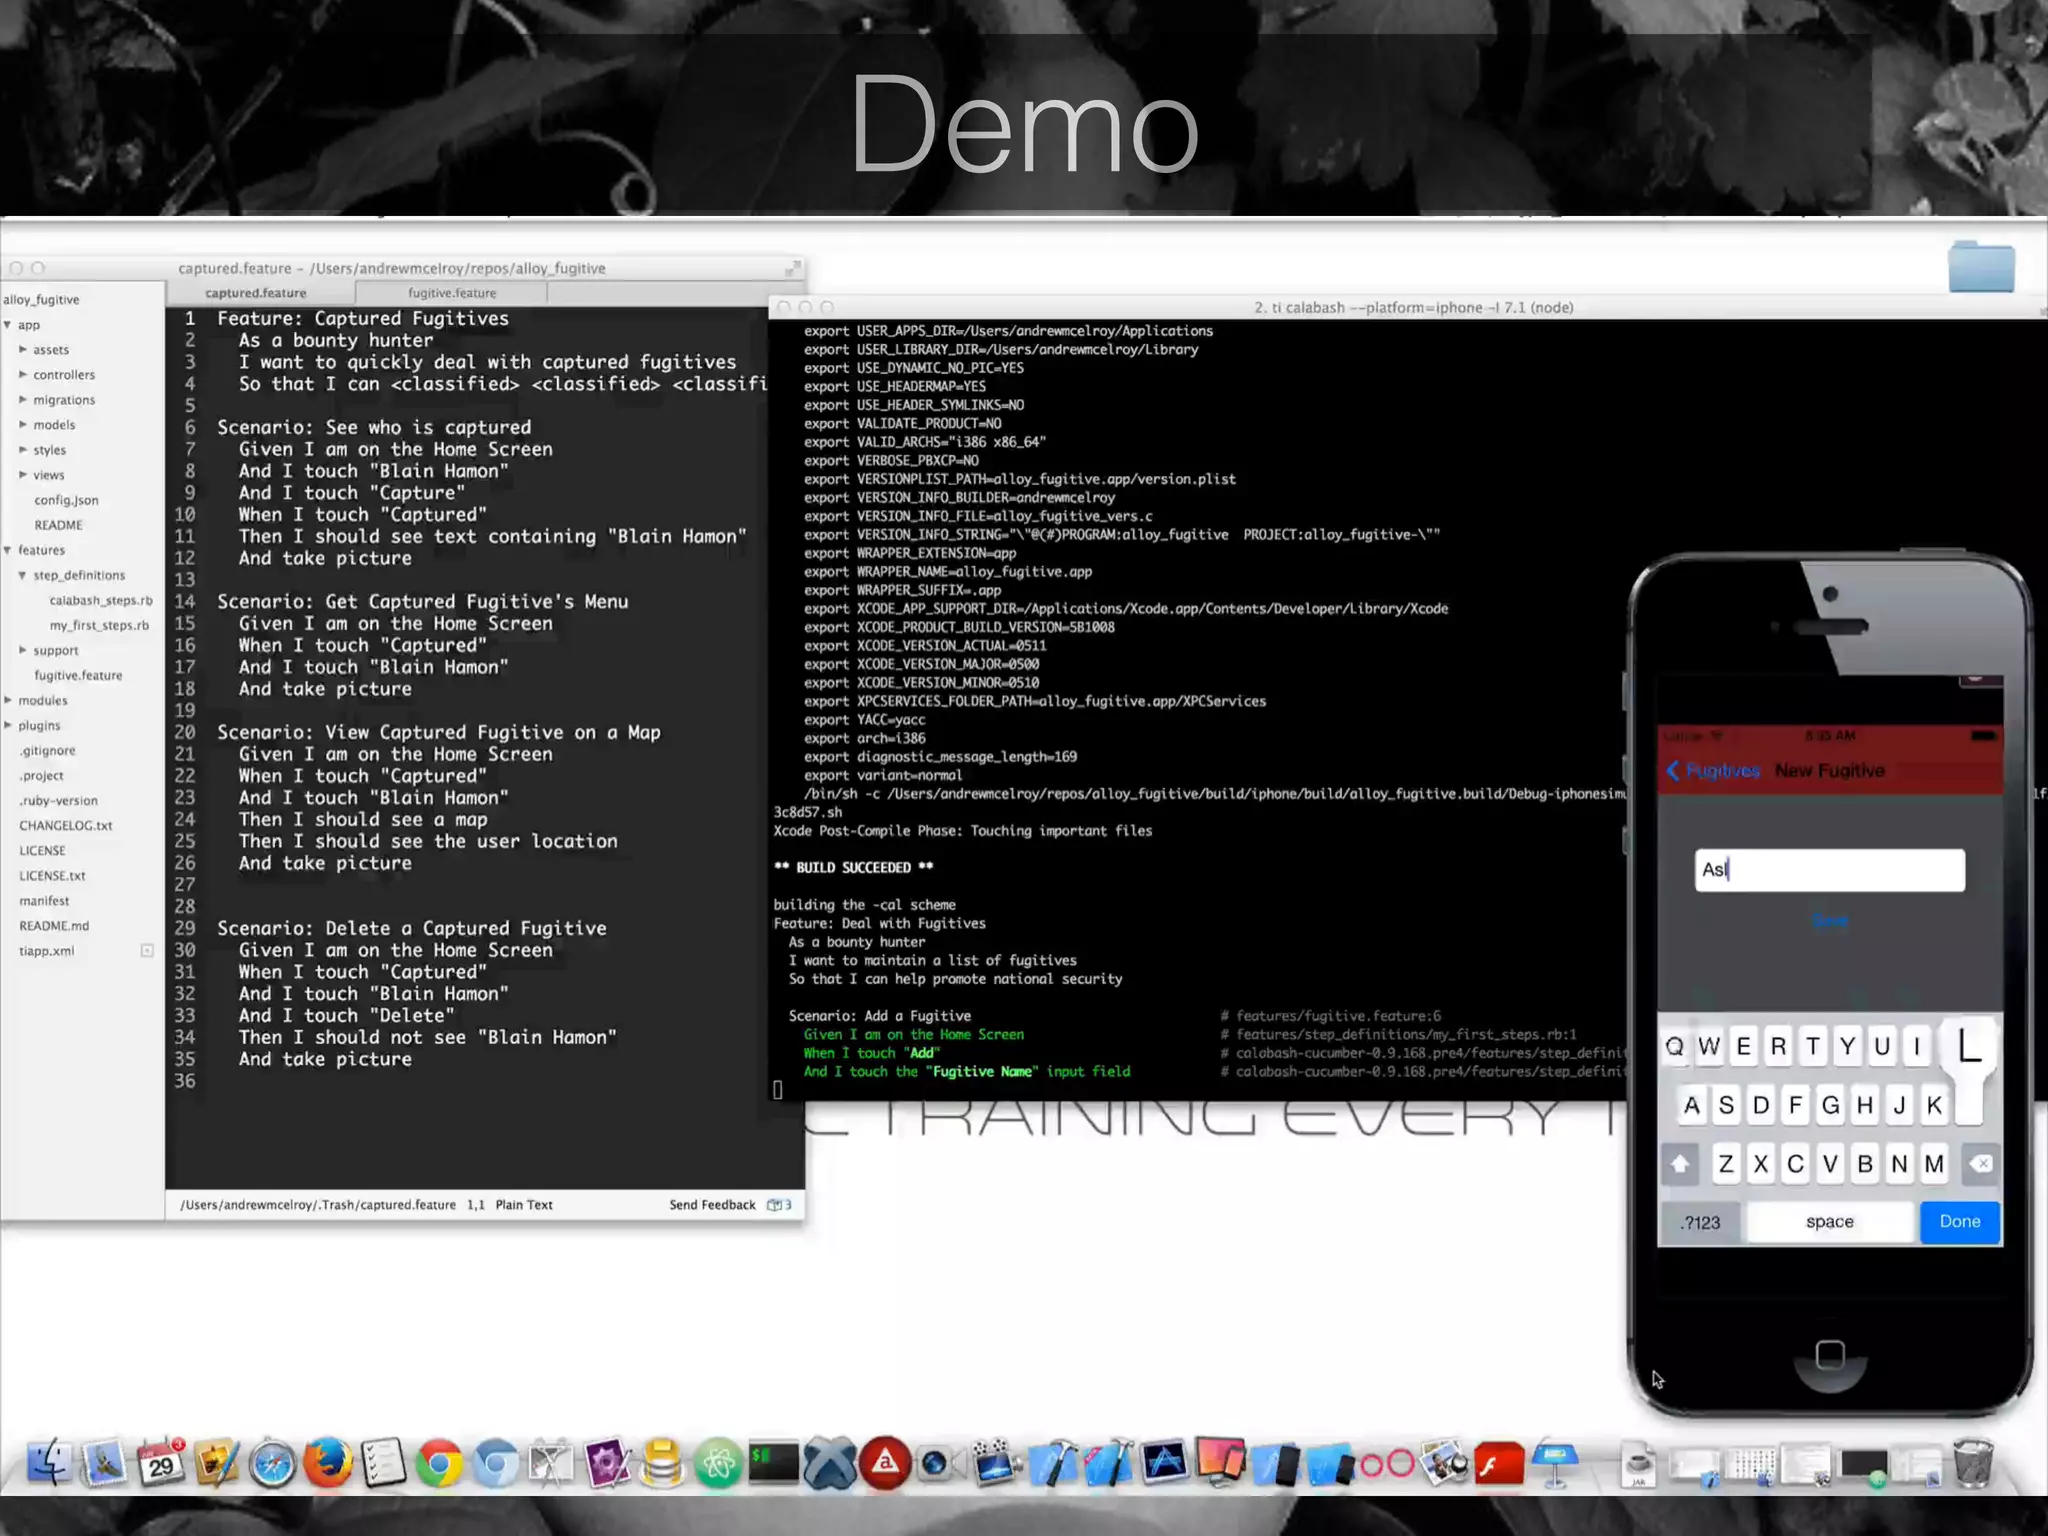Launch Safari from the Dock
Viewport: 2048px width, 1536px height.
tap(272, 1465)
